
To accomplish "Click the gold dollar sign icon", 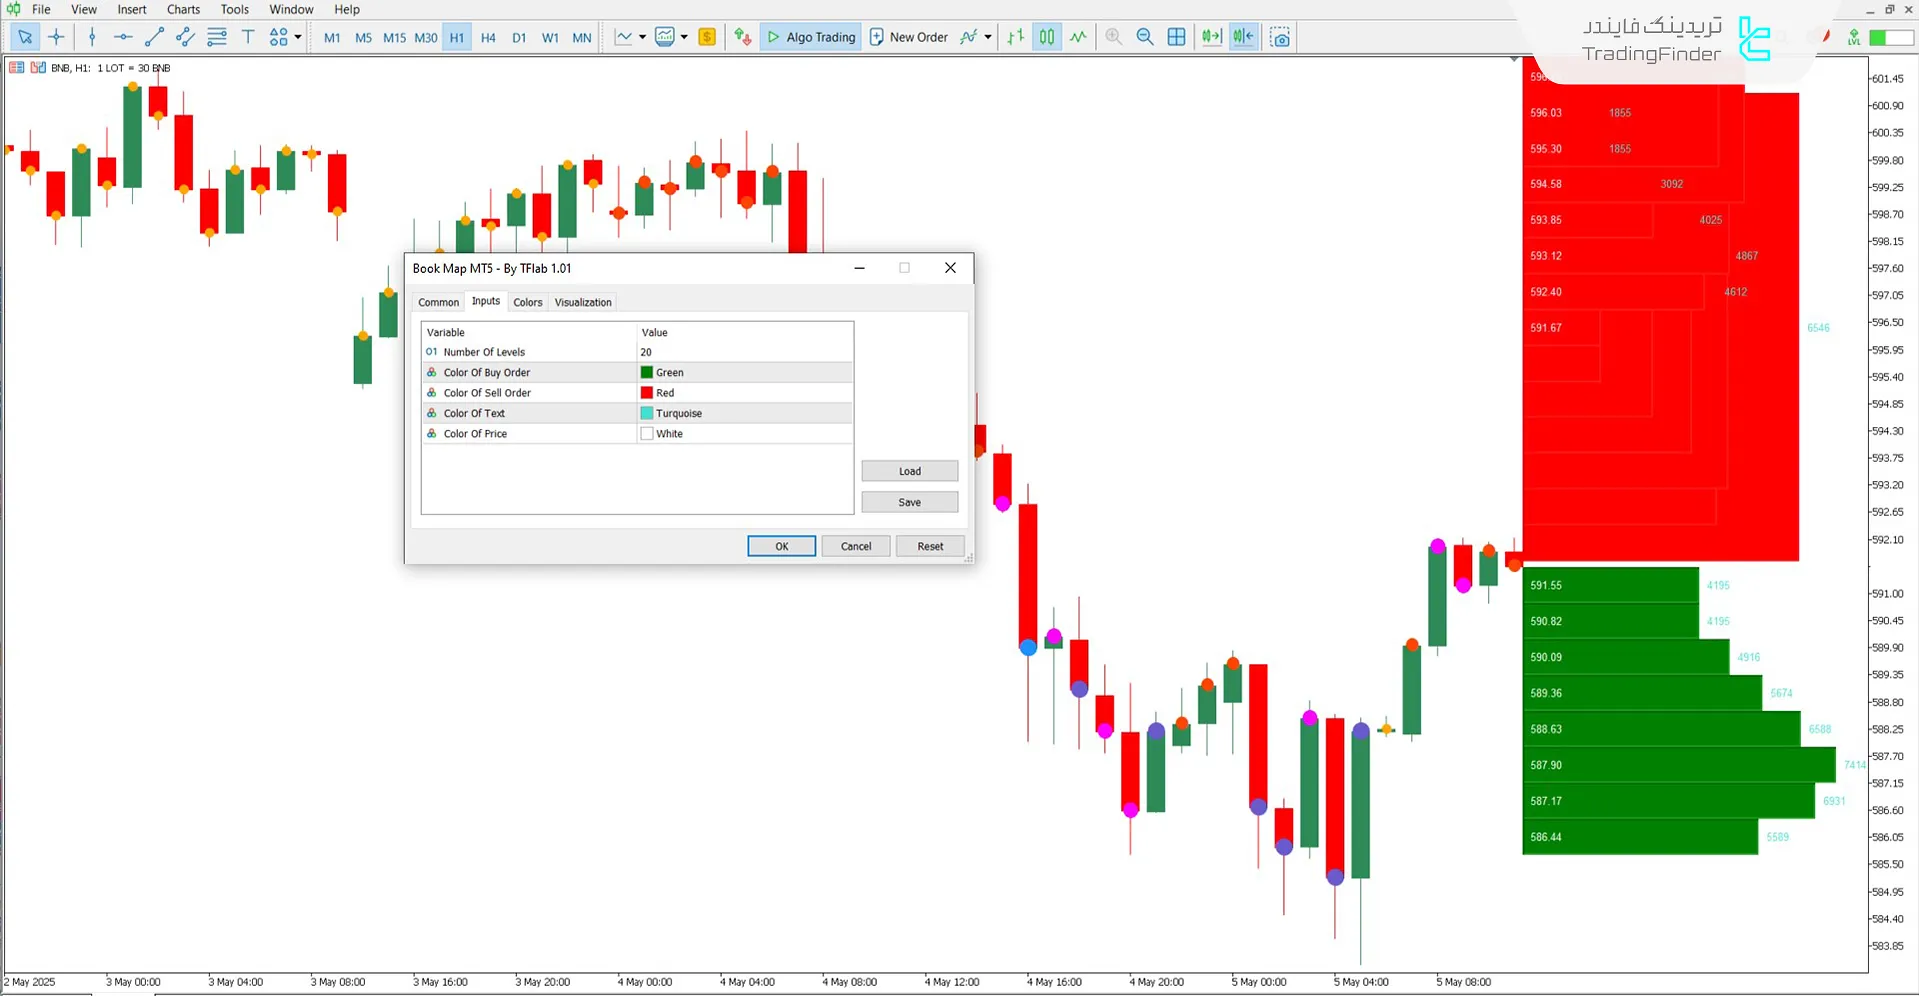I will [707, 37].
